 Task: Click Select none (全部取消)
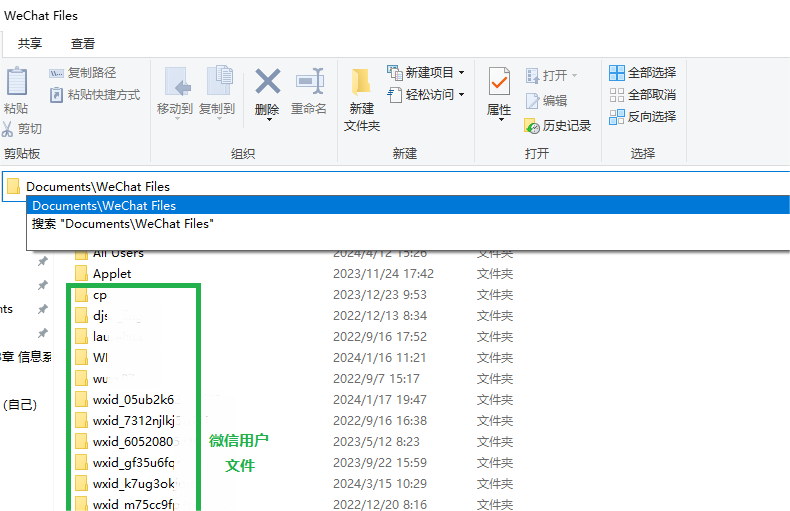point(642,95)
